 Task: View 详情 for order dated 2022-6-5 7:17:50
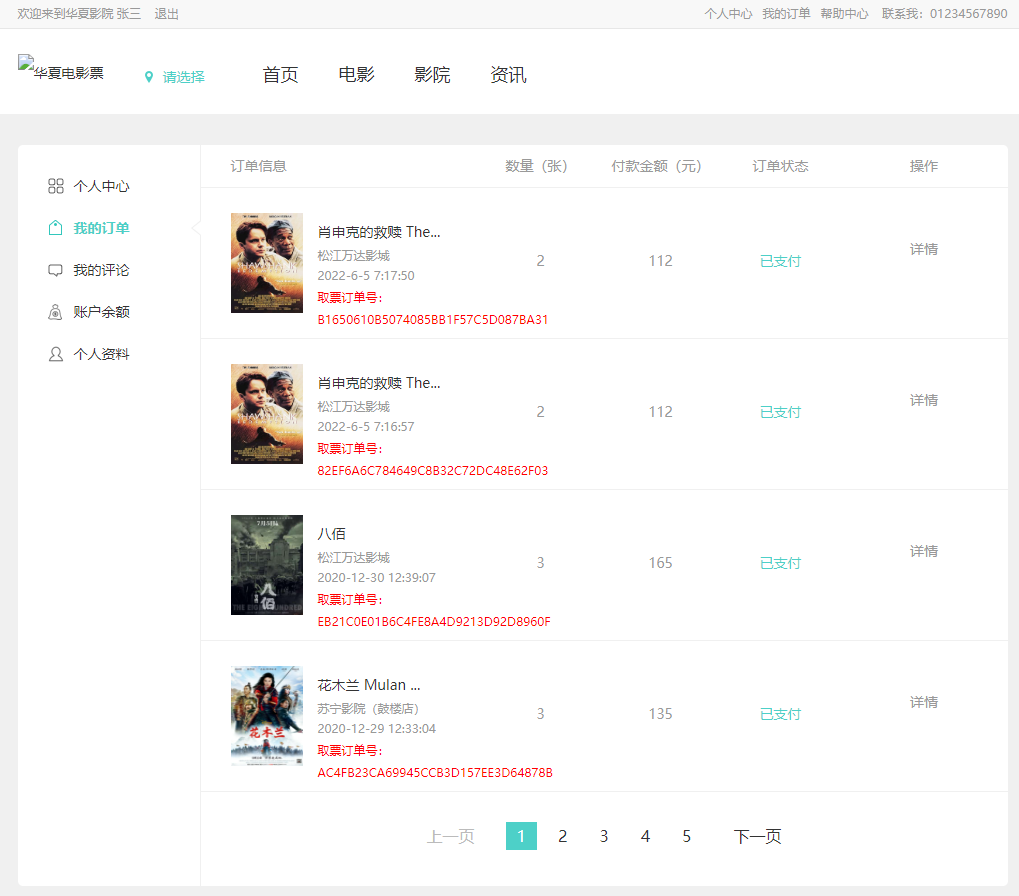pos(923,249)
